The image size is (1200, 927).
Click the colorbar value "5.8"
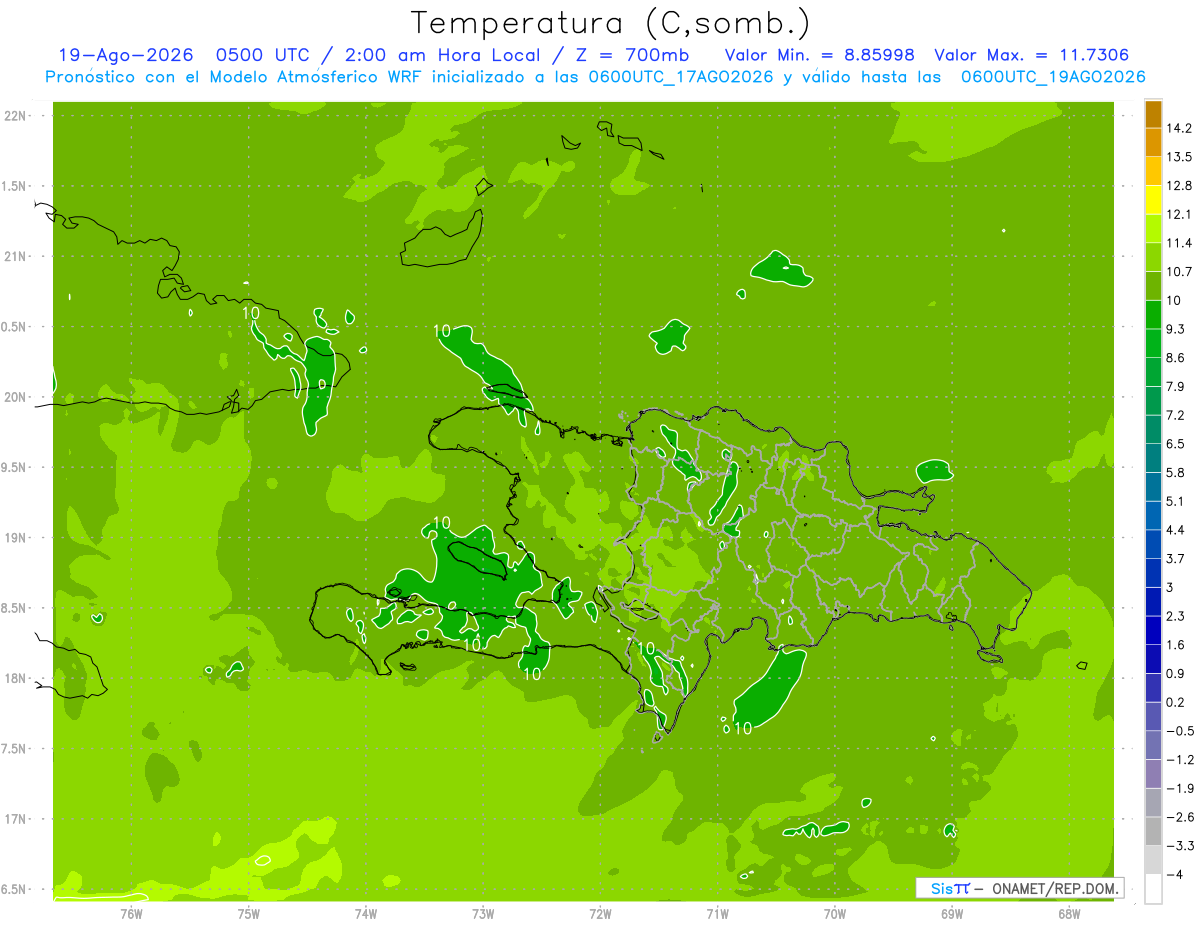pyautogui.click(x=1176, y=472)
